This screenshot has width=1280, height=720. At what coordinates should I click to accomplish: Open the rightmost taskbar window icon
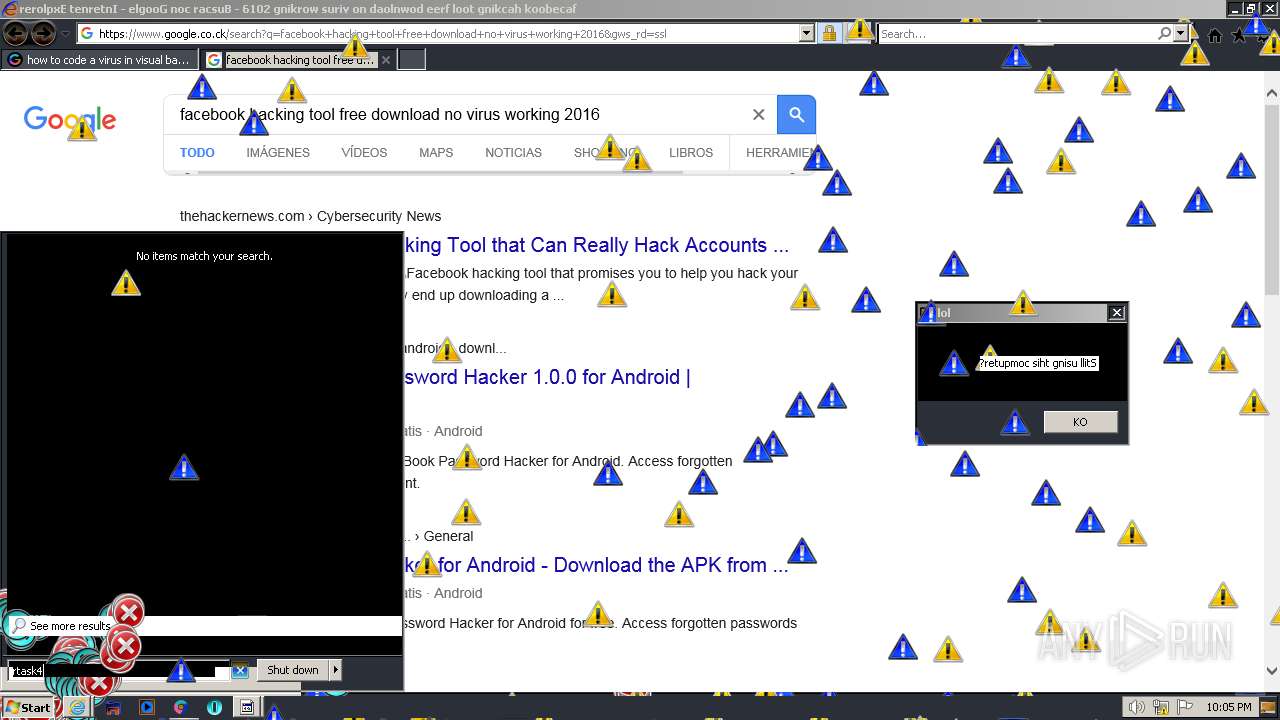[247, 707]
